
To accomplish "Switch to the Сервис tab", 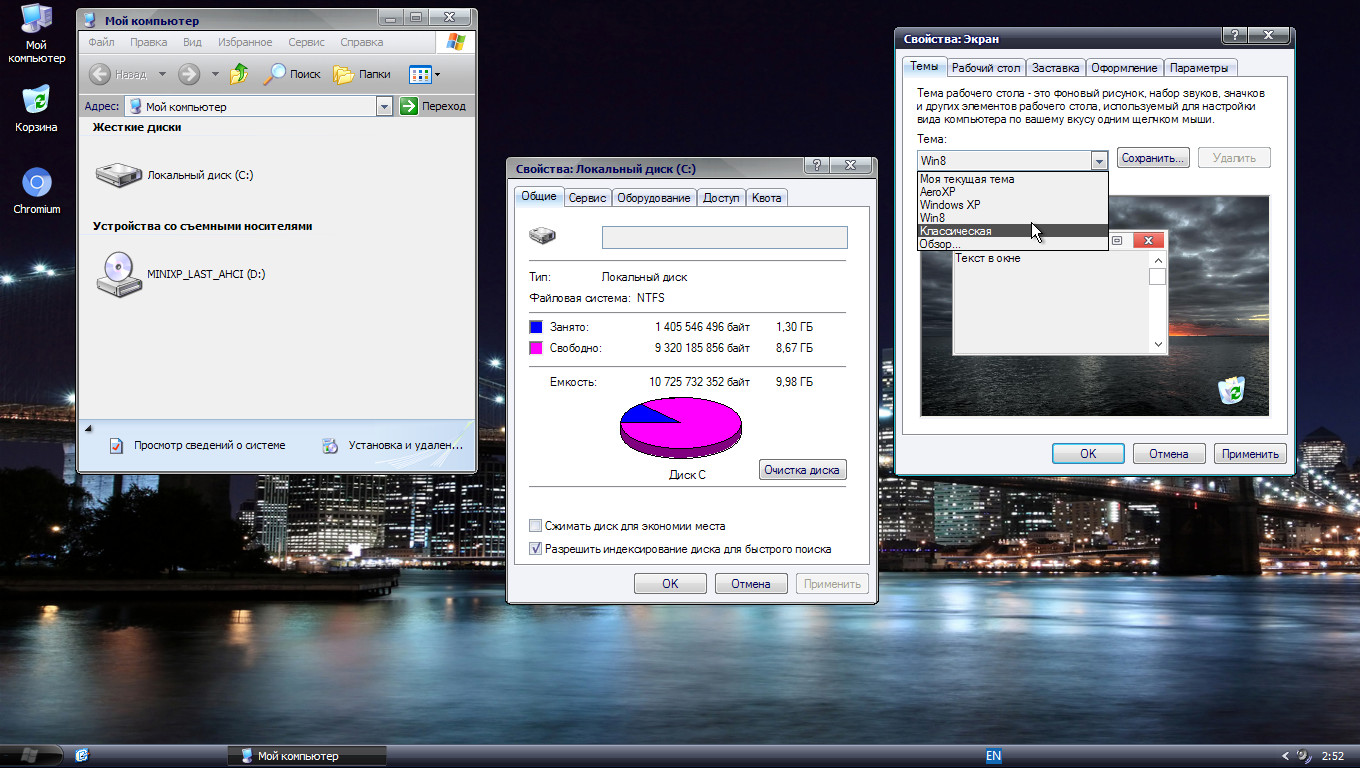I will click(587, 198).
